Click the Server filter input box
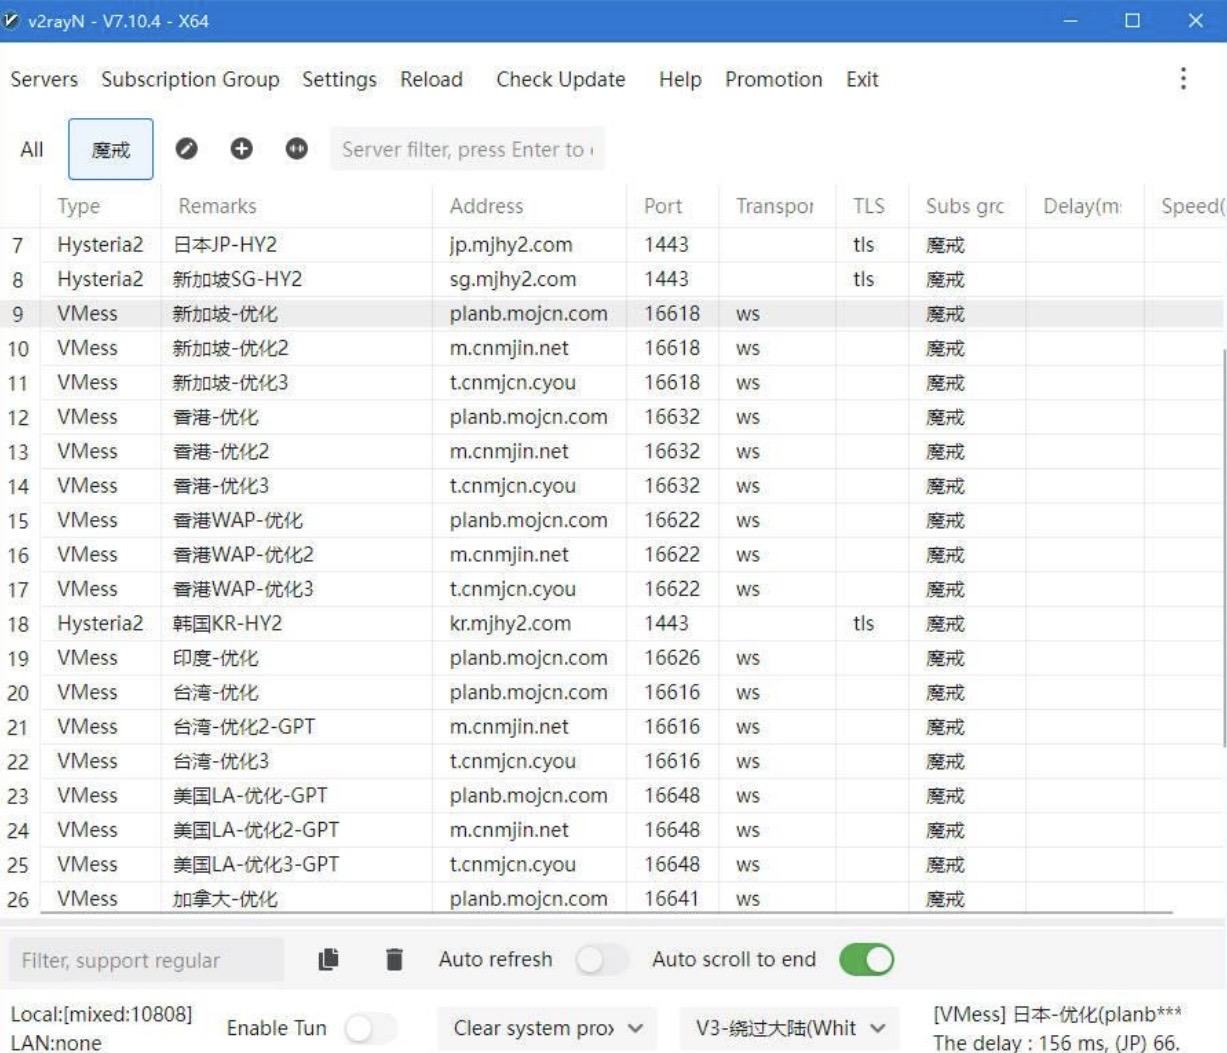Viewport: 1227px width, 1053px height. [467, 149]
